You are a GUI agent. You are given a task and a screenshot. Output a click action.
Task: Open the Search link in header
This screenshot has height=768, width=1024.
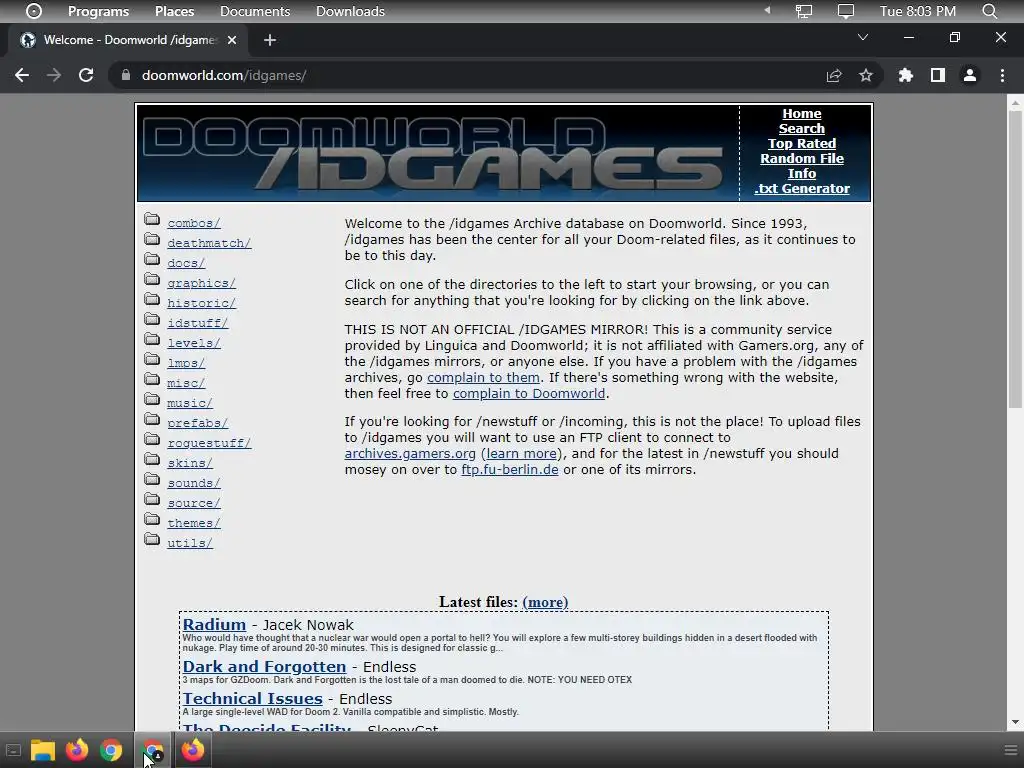[802, 129]
